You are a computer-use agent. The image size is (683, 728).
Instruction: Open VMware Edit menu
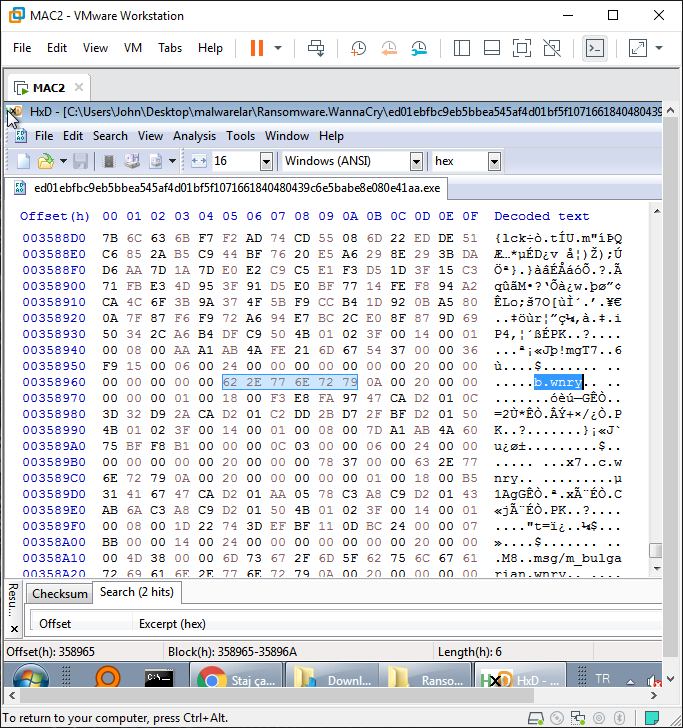pyautogui.click(x=57, y=48)
